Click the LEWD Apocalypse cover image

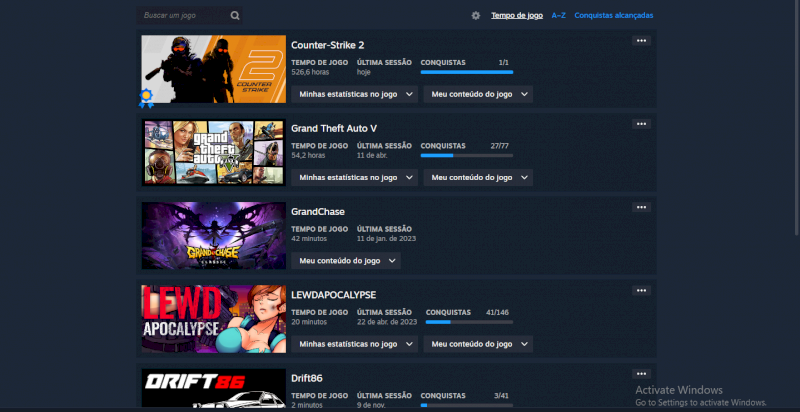point(214,319)
